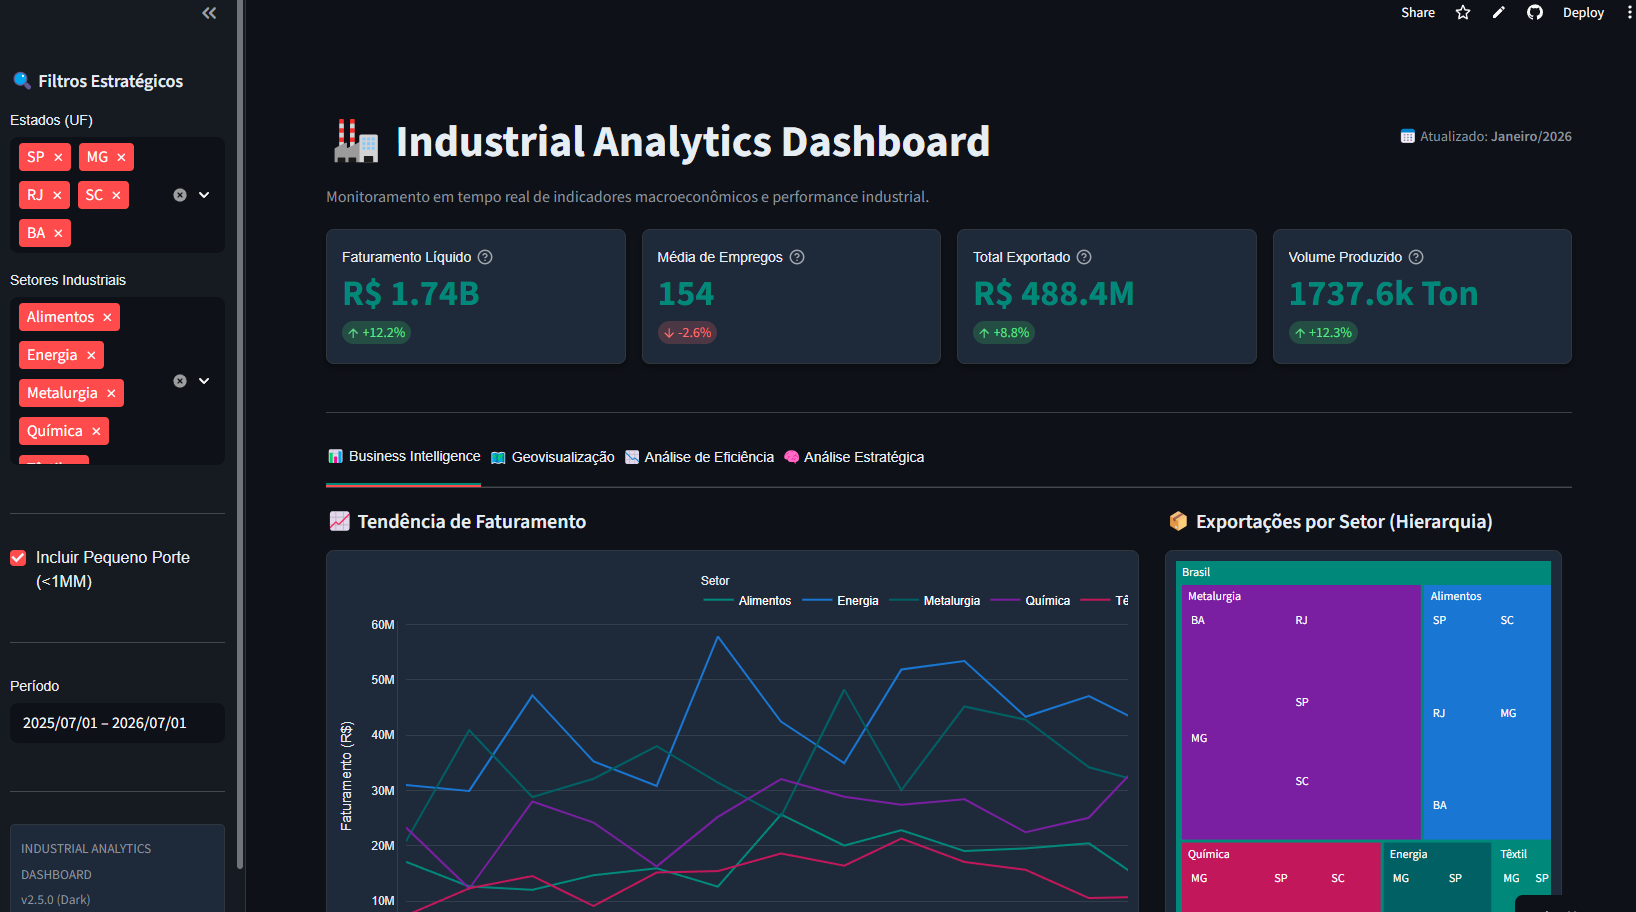The width and height of the screenshot is (1636, 912).
Task: Remove the BA state tag
Action: click(58, 233)
